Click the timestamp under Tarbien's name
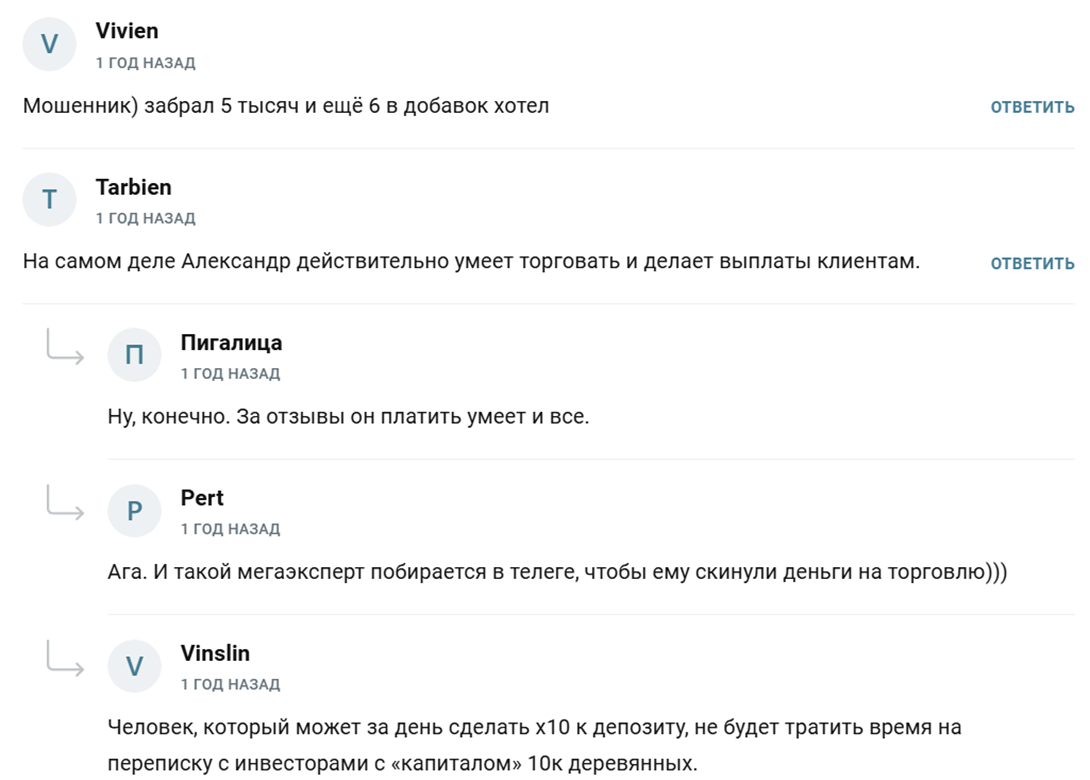 145,218
